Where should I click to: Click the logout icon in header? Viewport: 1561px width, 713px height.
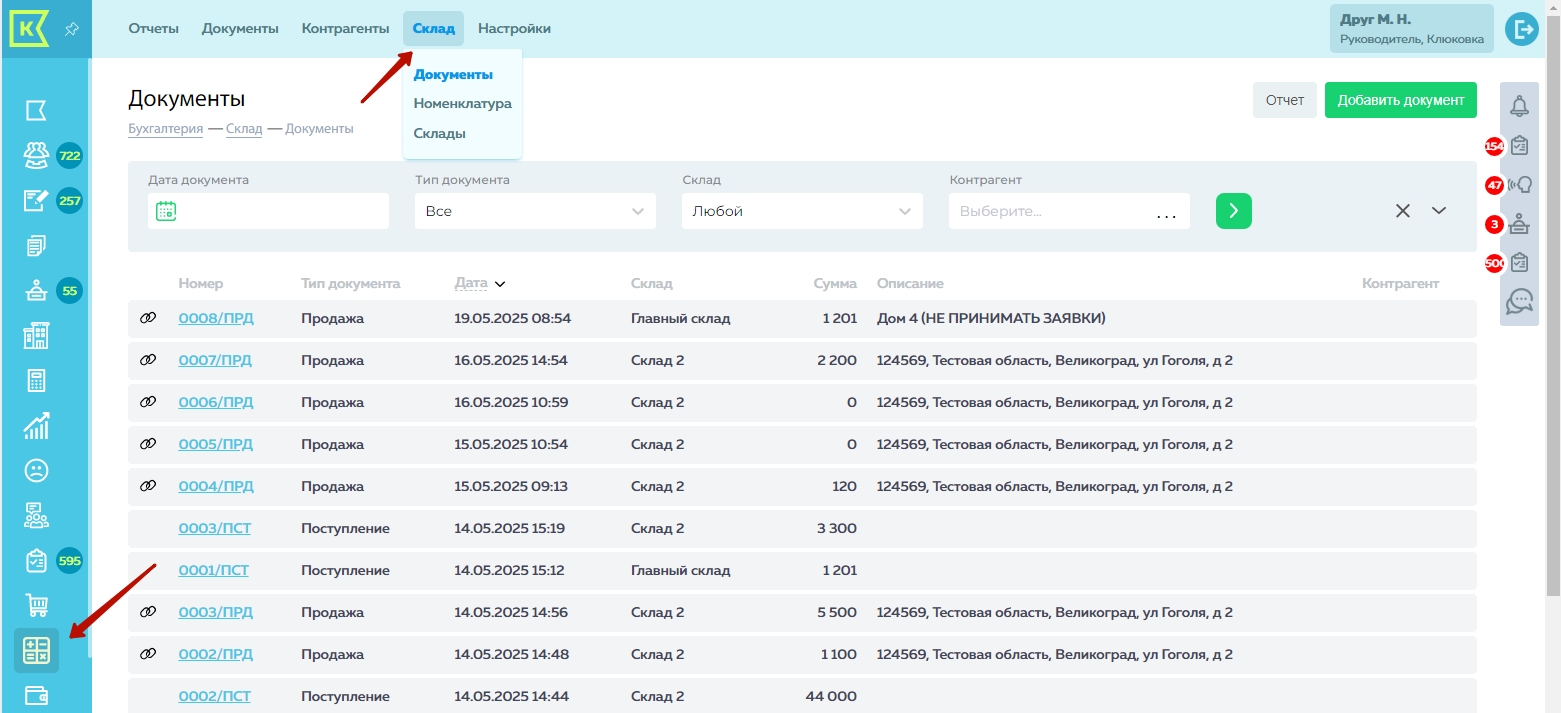tap(1521, 29)
